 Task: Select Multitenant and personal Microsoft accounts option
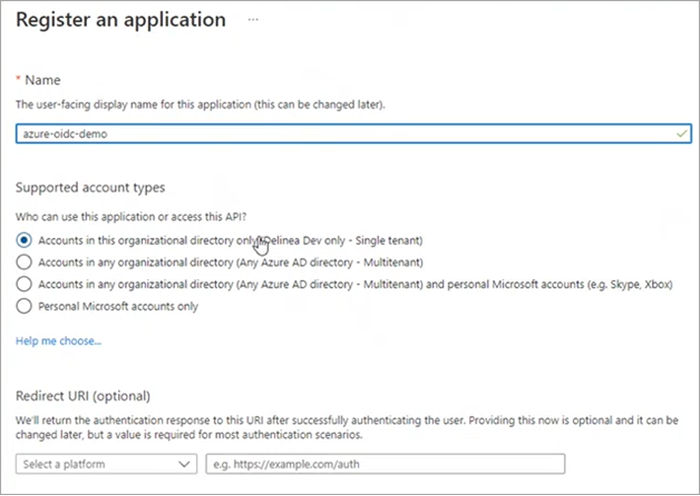(24, 284)
